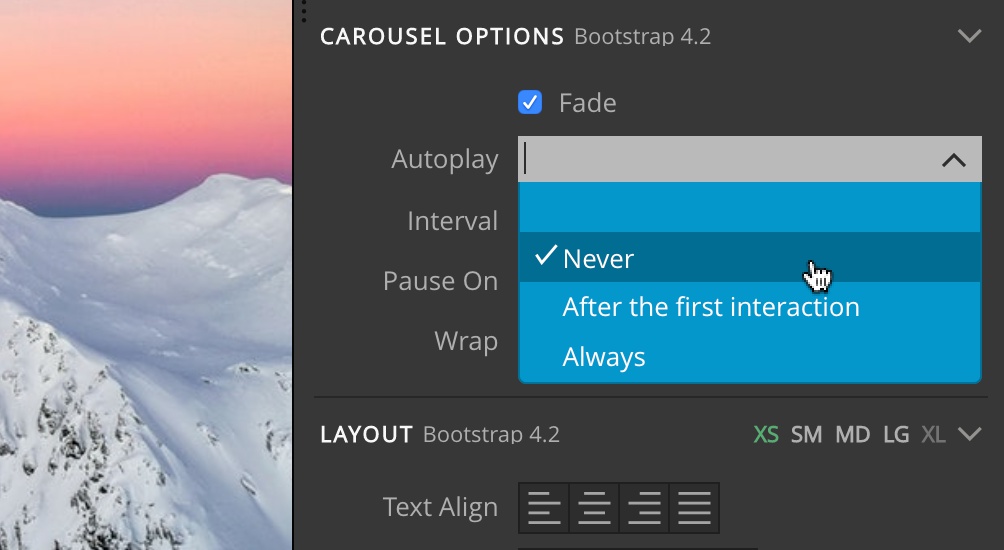Select the justify text align icon
Viewport: 1004px width, 550px height.
coord(694,508)
